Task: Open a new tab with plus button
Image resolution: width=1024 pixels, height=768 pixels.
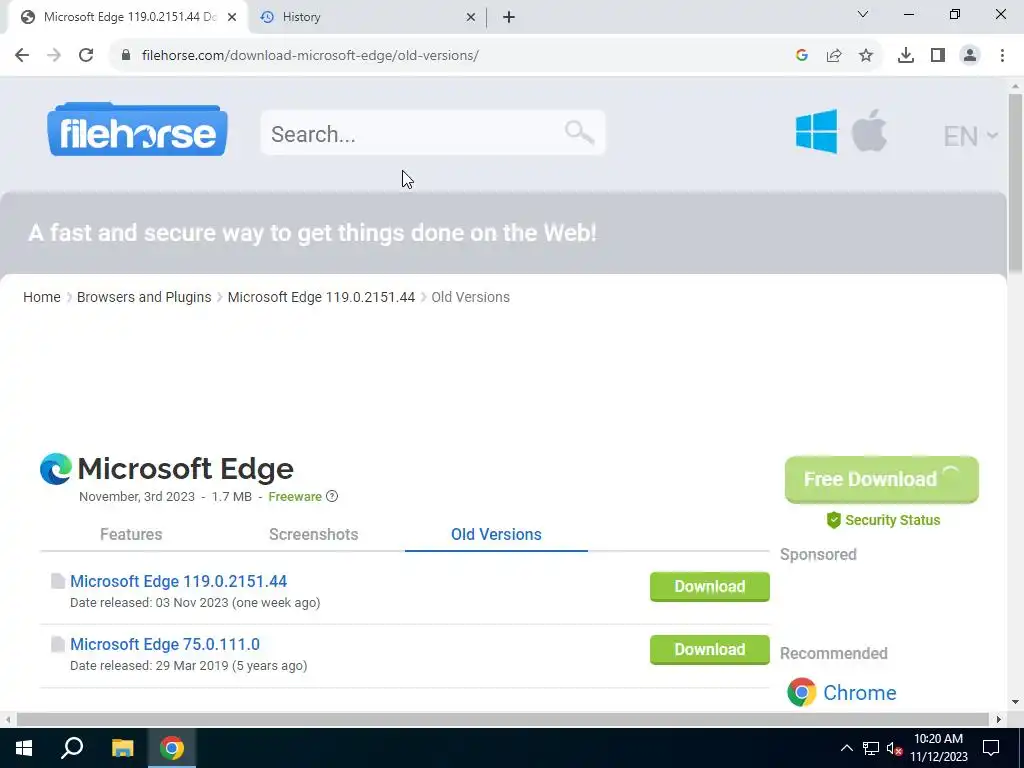Action: tap(509, 17)
